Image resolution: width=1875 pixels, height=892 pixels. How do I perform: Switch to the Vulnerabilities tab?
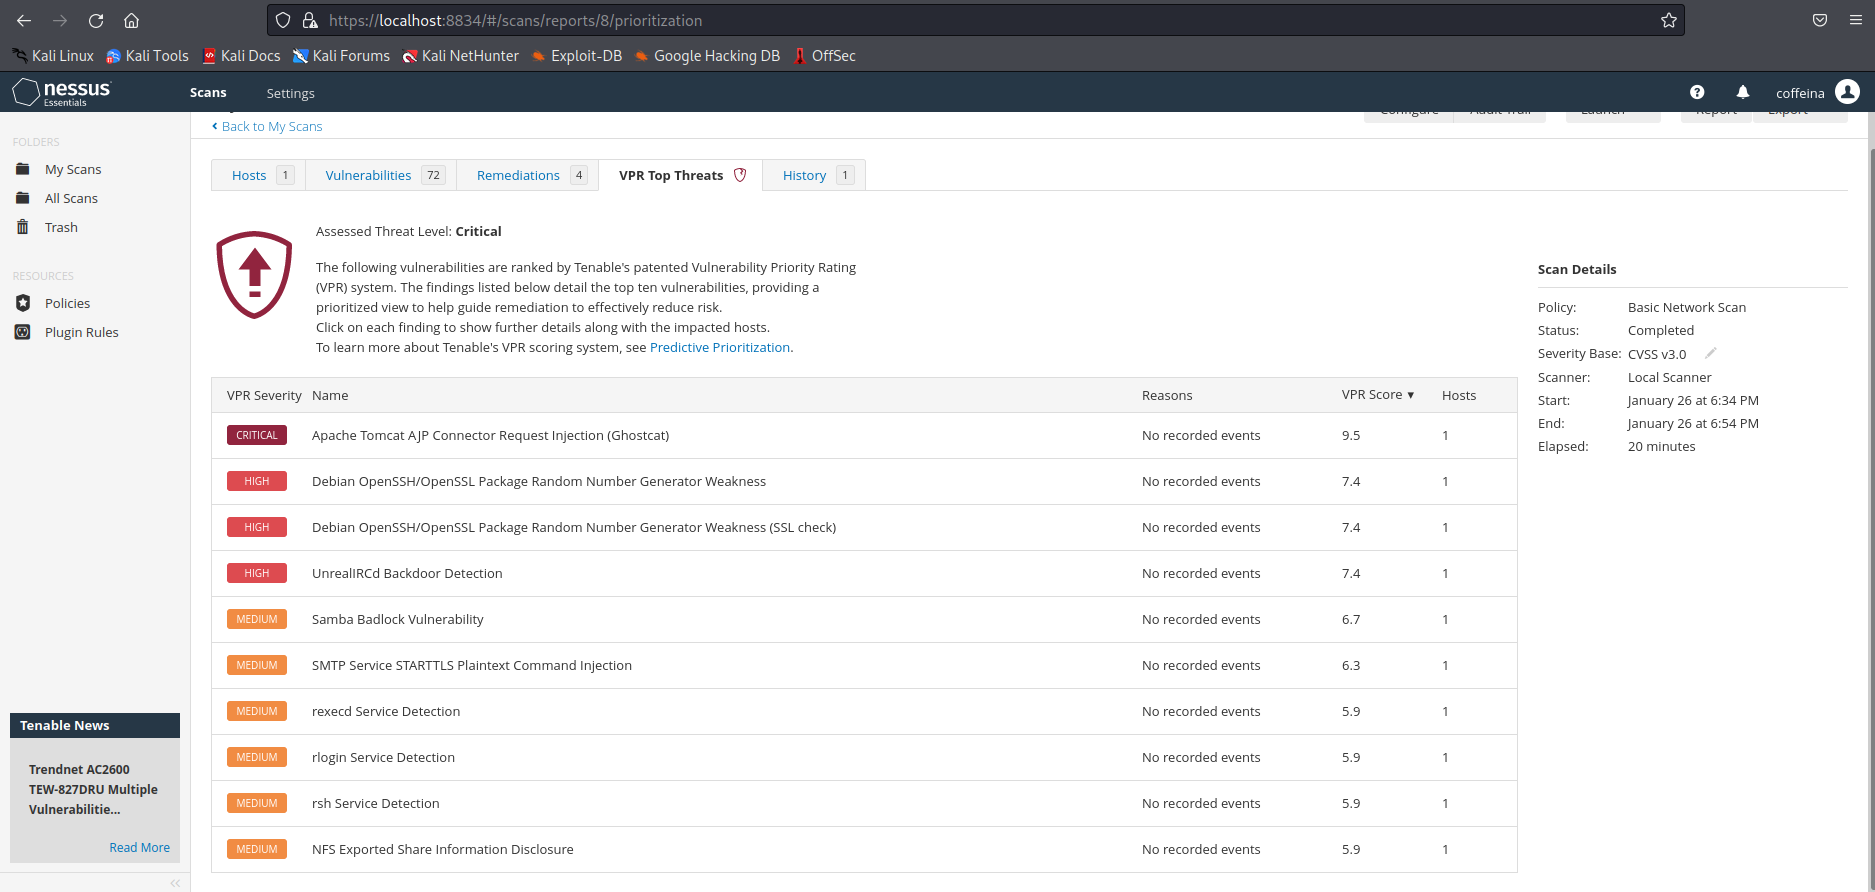pyautogui.click(x=381, y=175)
